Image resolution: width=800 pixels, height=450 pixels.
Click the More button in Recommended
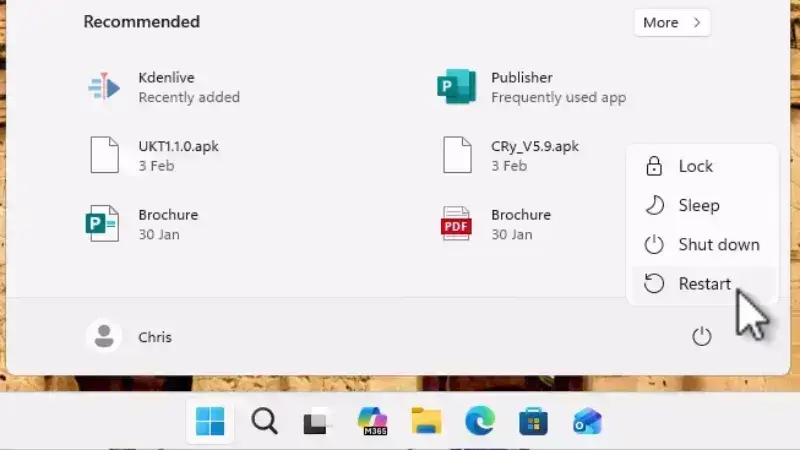pos(672,22)
